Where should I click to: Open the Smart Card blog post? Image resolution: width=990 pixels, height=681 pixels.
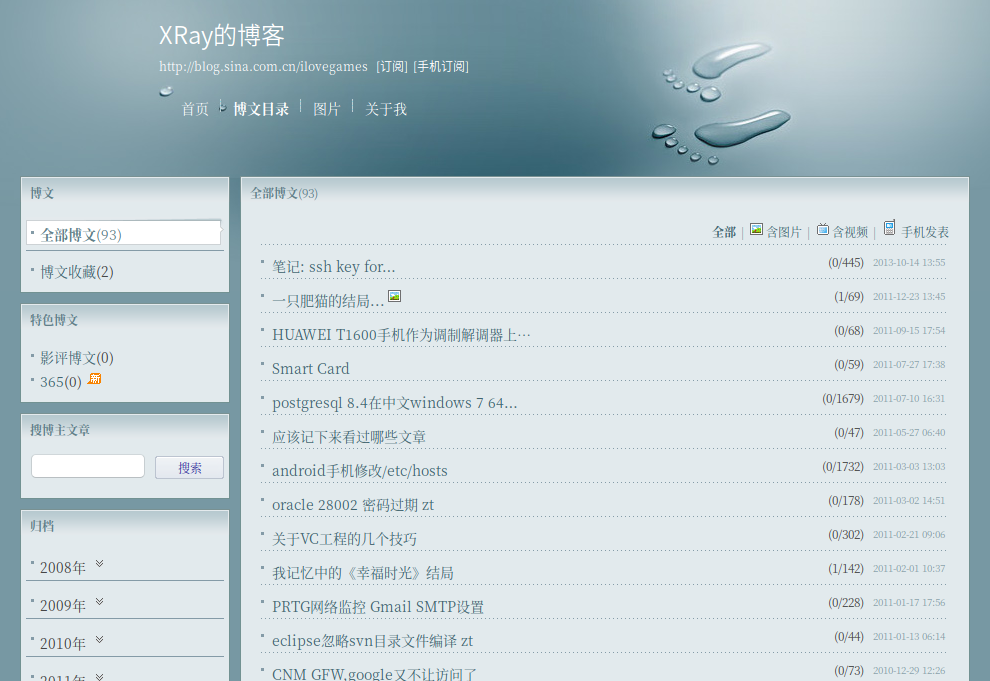pyautogui.click(x=310, y=368)
